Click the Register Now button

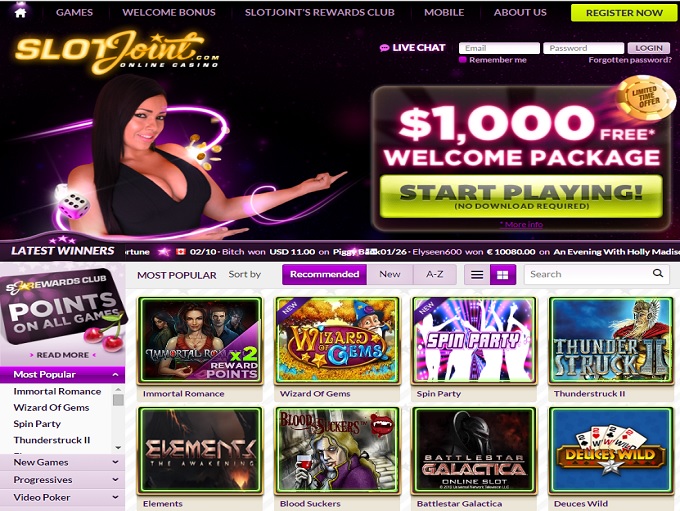(624, 13)
